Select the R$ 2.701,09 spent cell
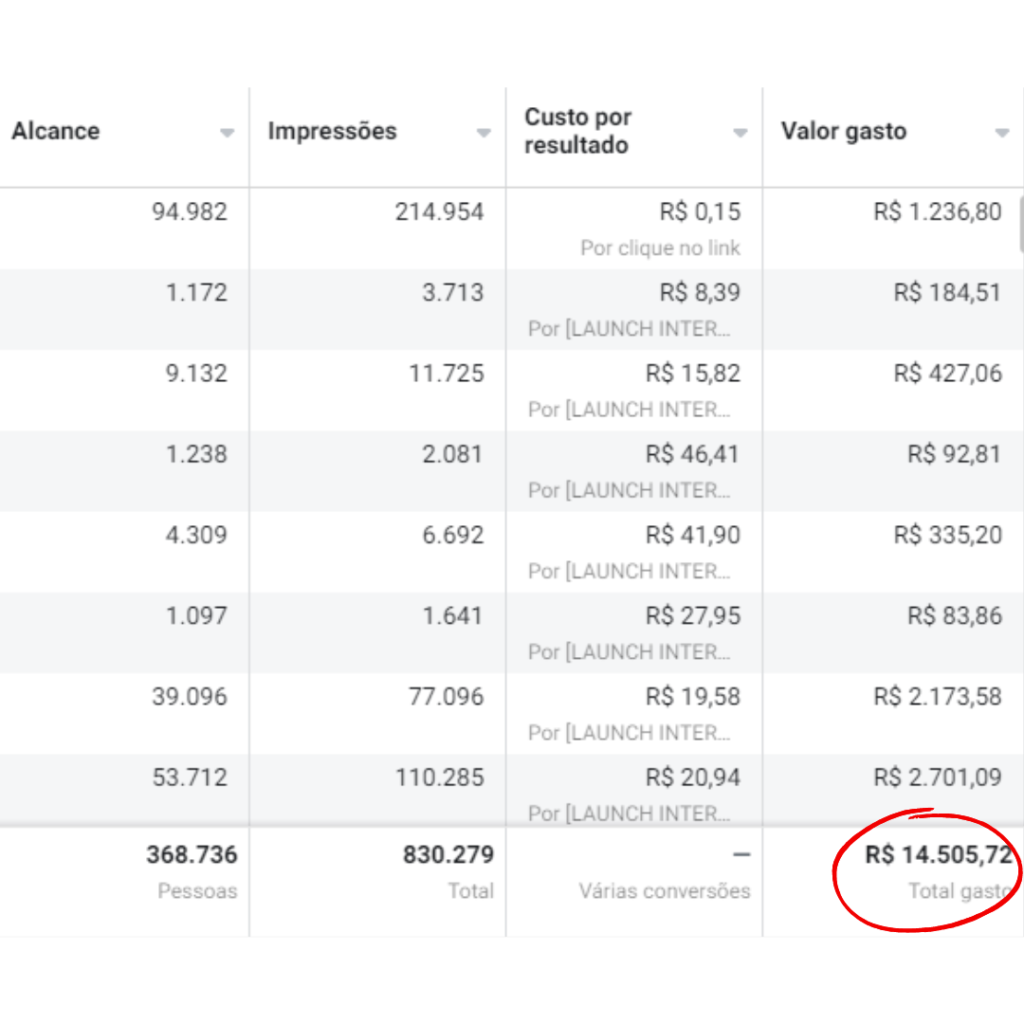 pos(937,777)
